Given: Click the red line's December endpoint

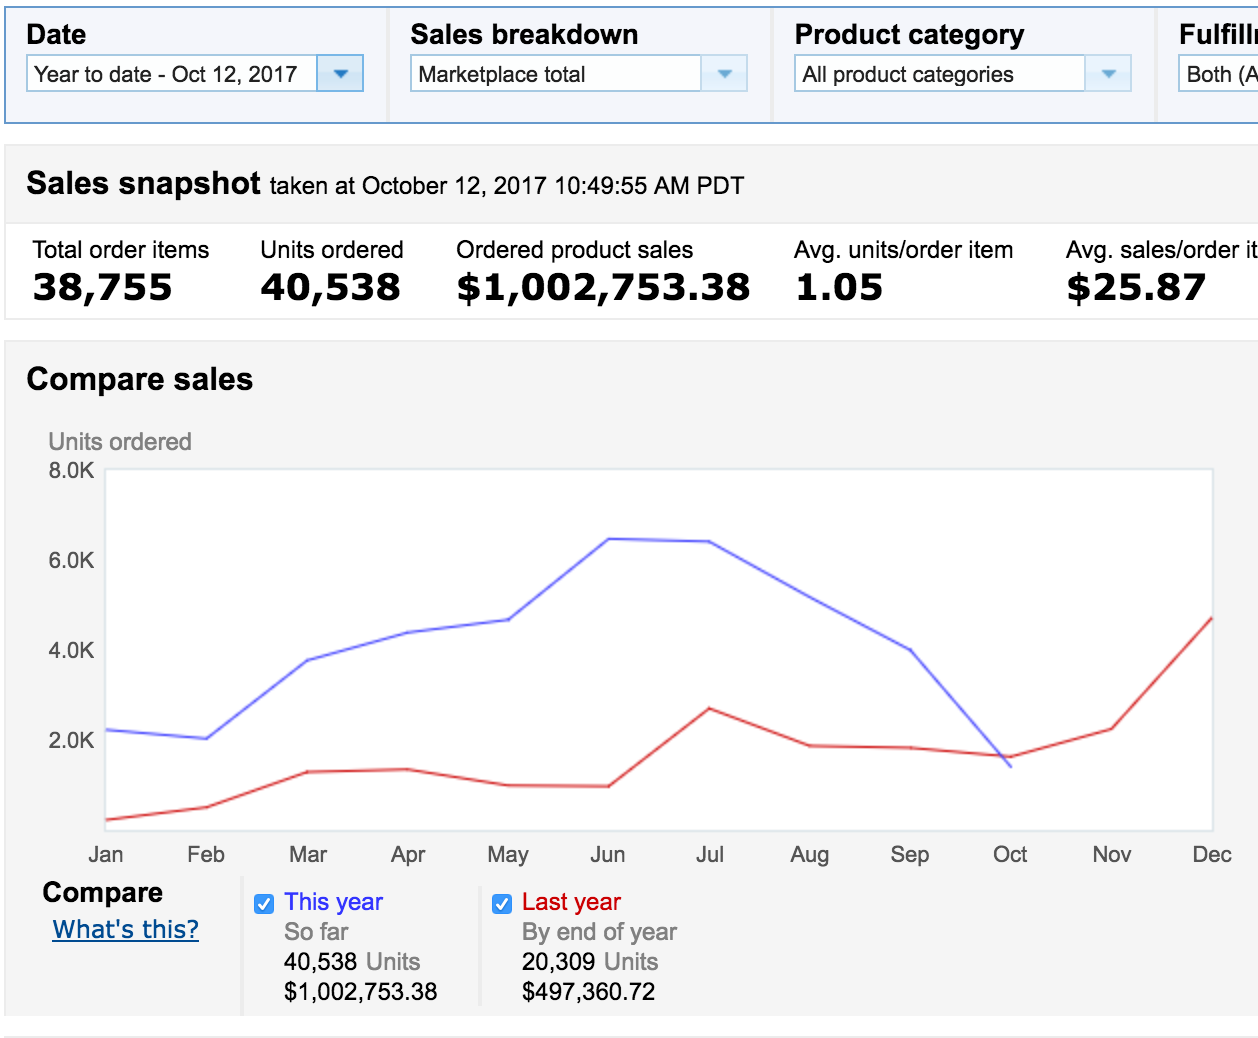Looking at the screenshot, I should 1211,619.
